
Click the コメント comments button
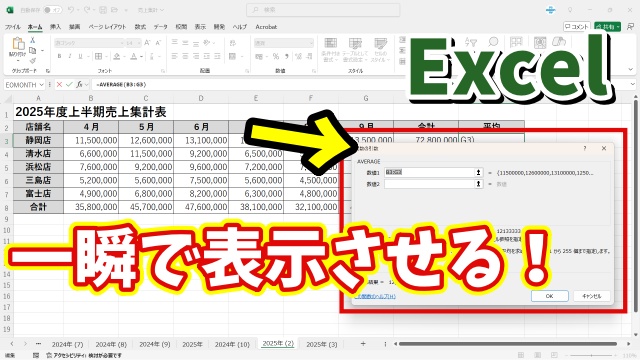(x=577, y=27)
